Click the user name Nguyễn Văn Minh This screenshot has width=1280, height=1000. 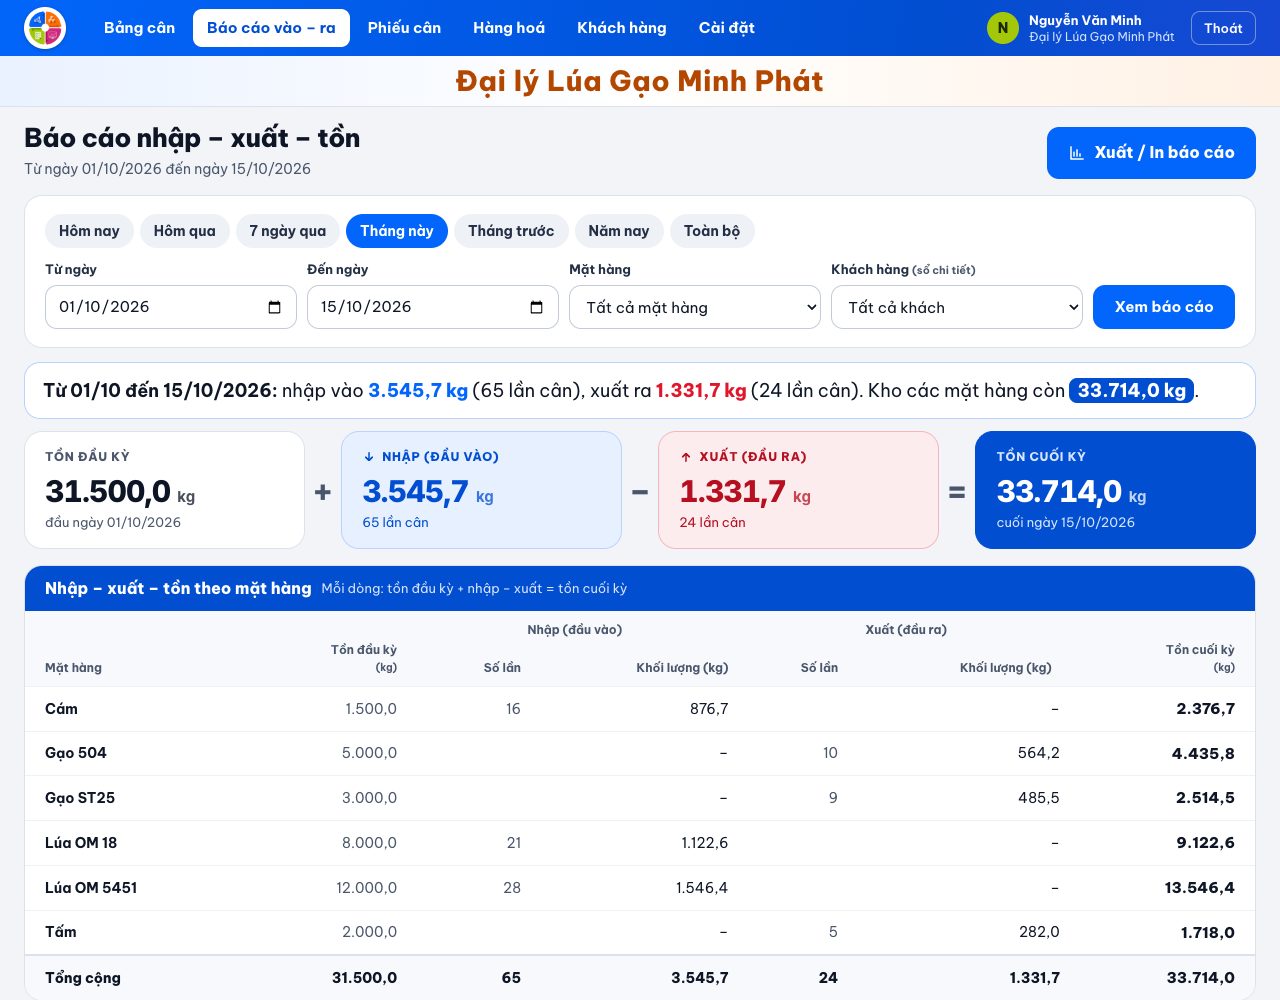pos(1085,20)
